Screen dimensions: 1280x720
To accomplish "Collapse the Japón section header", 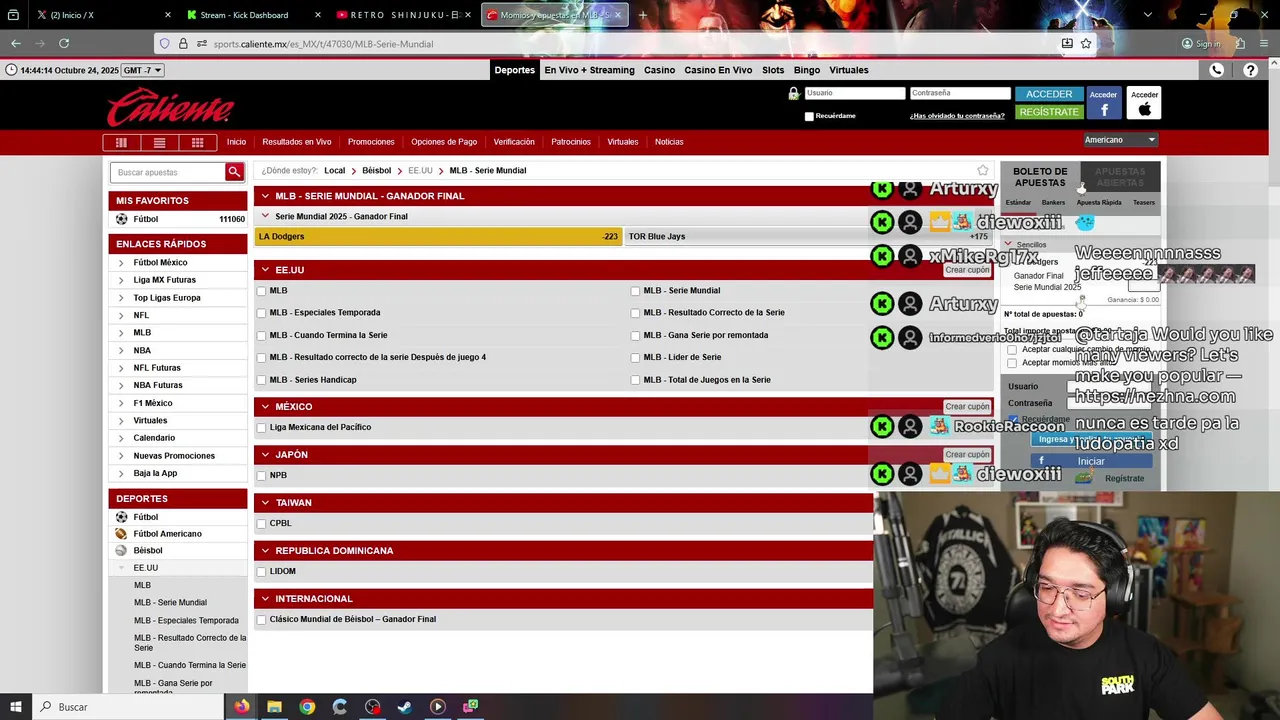I will click(265, 455).
